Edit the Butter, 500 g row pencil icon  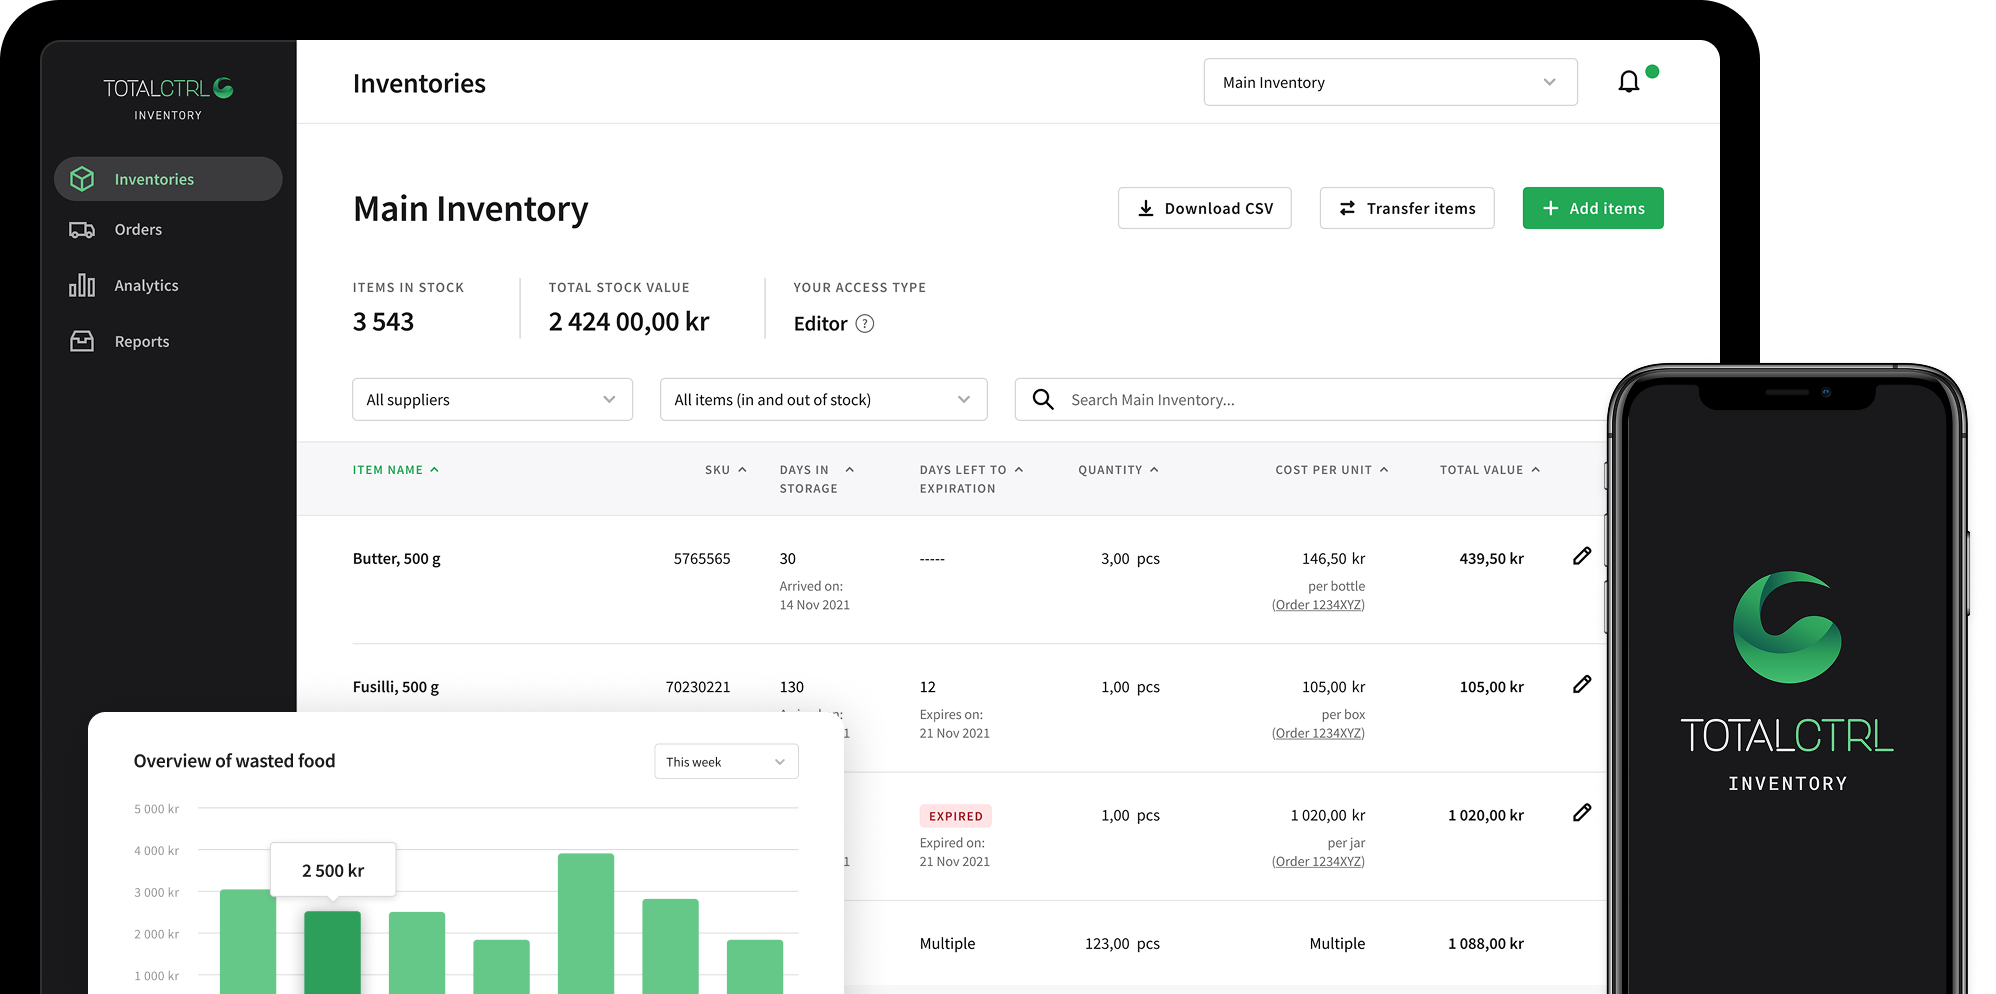(1582, 556)
